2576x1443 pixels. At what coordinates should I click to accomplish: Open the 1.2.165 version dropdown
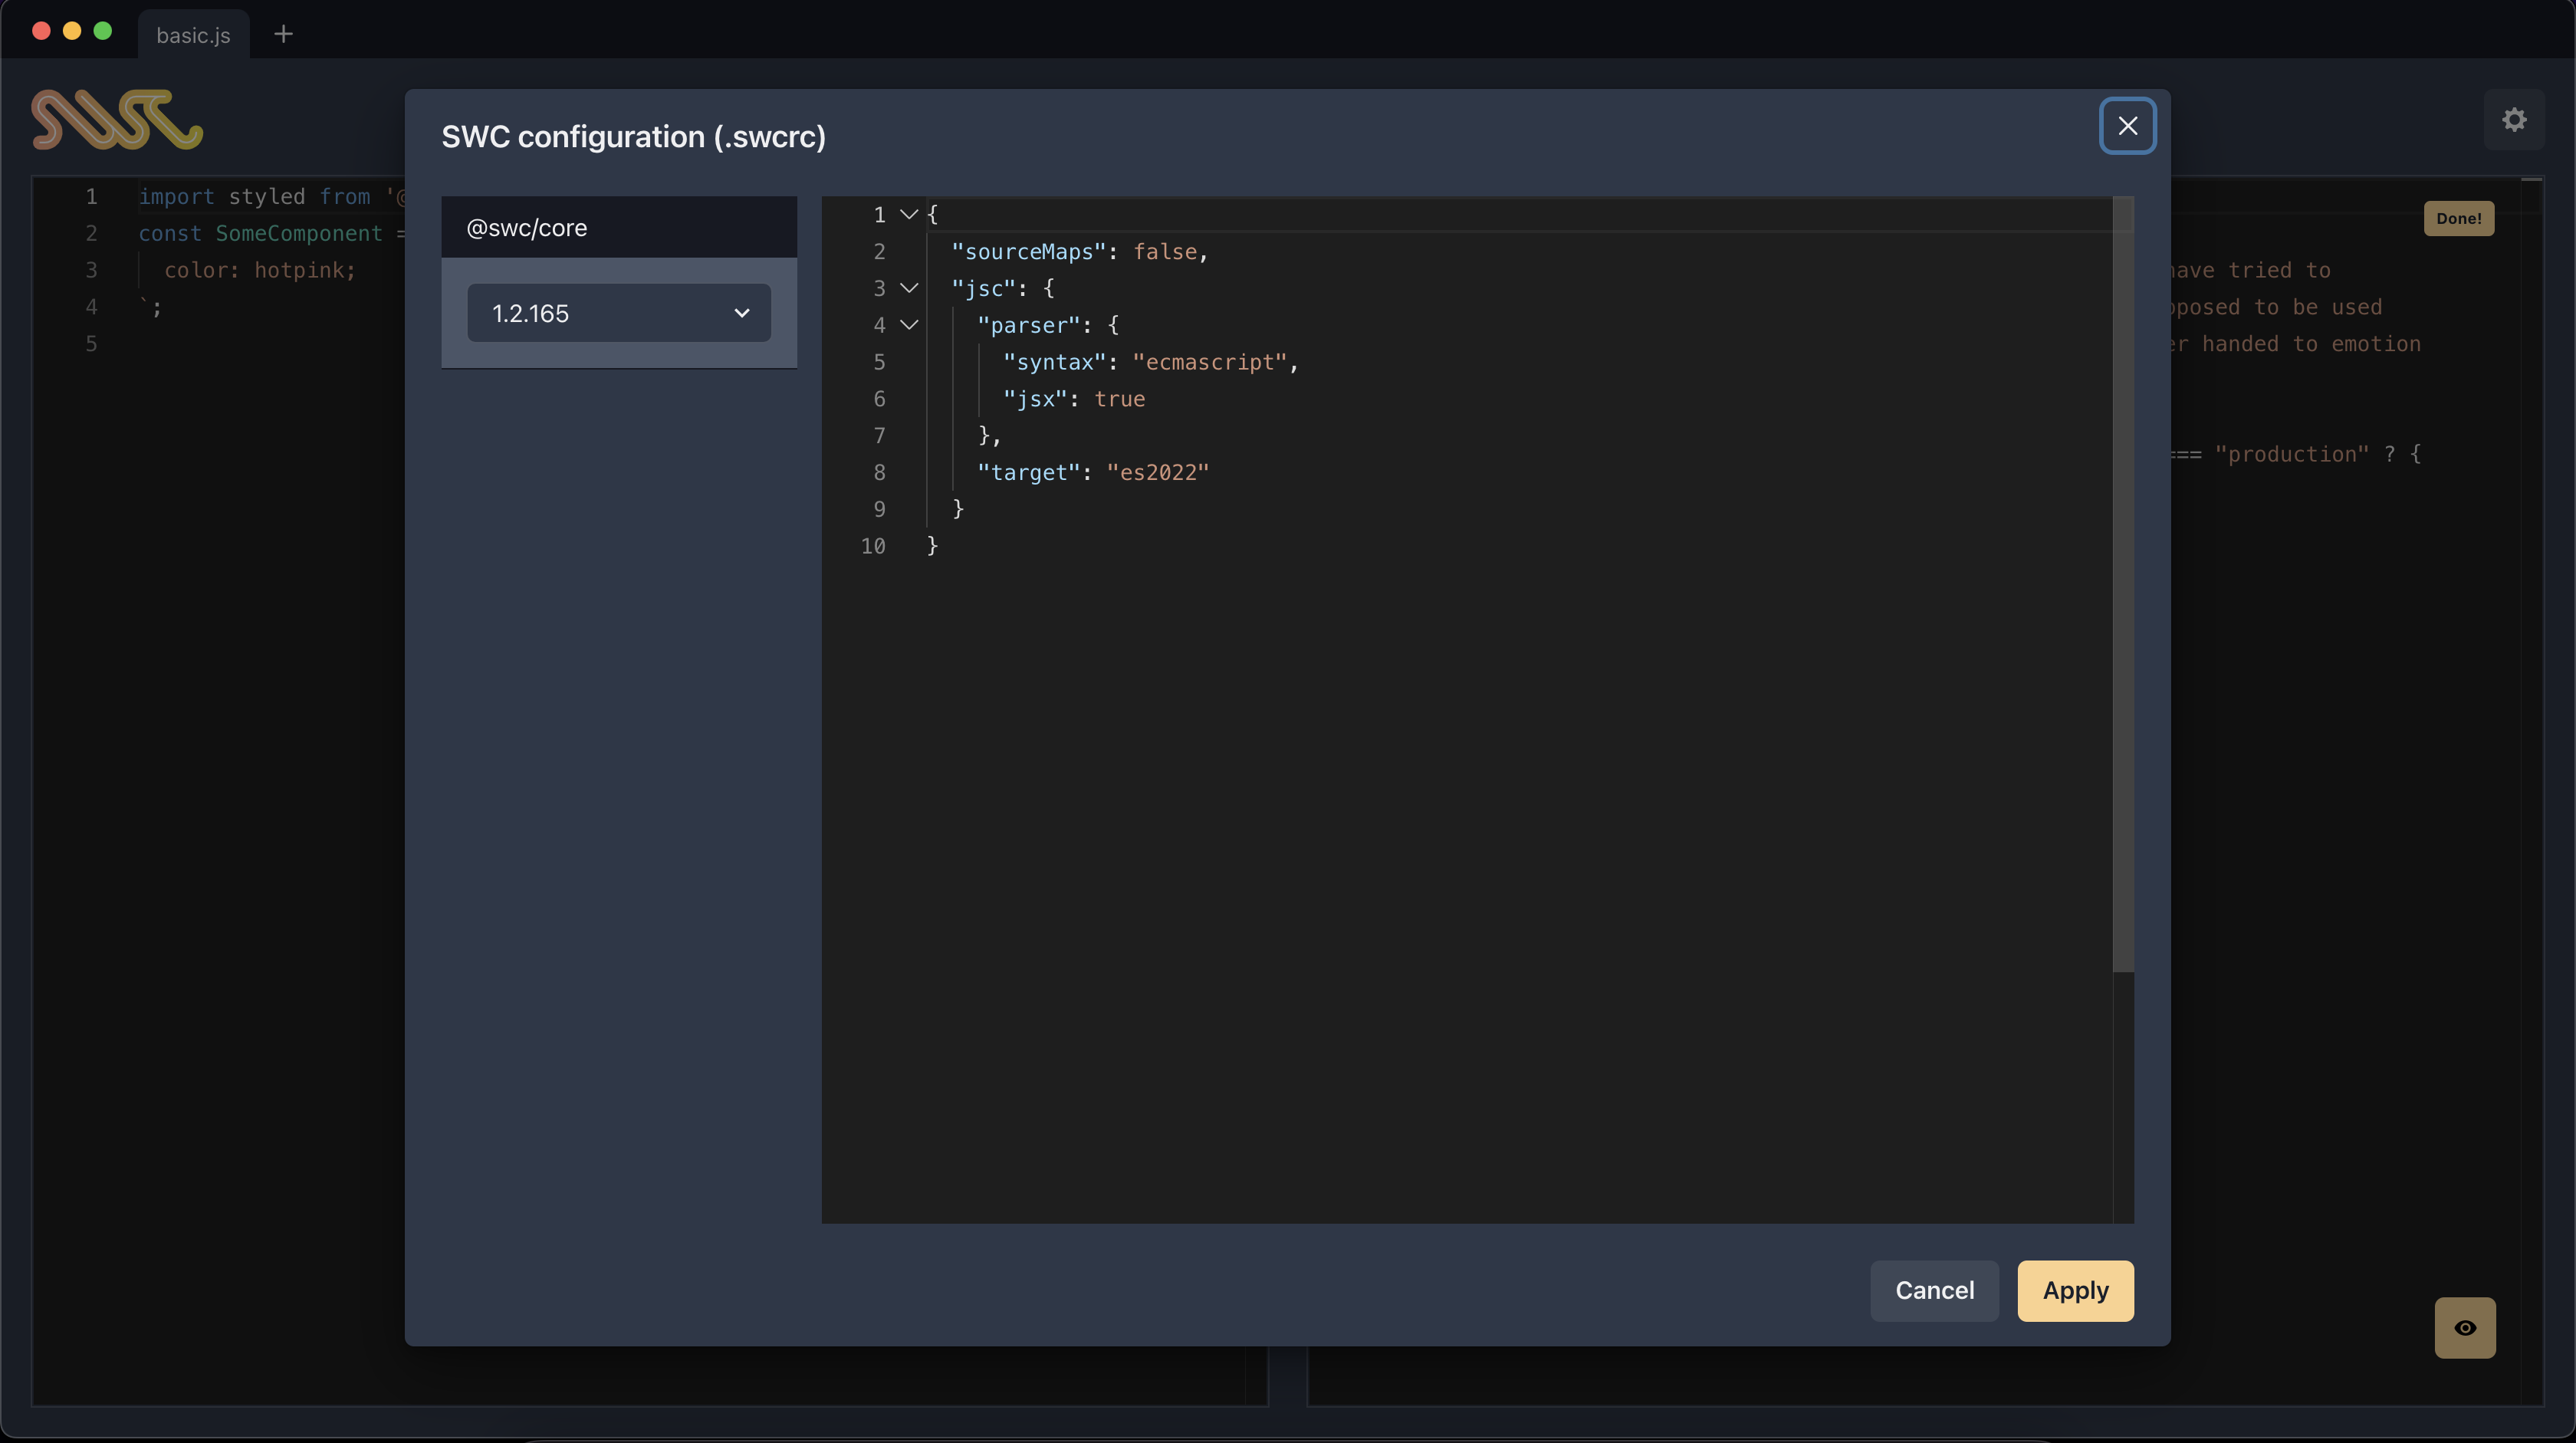click(619, 313)
